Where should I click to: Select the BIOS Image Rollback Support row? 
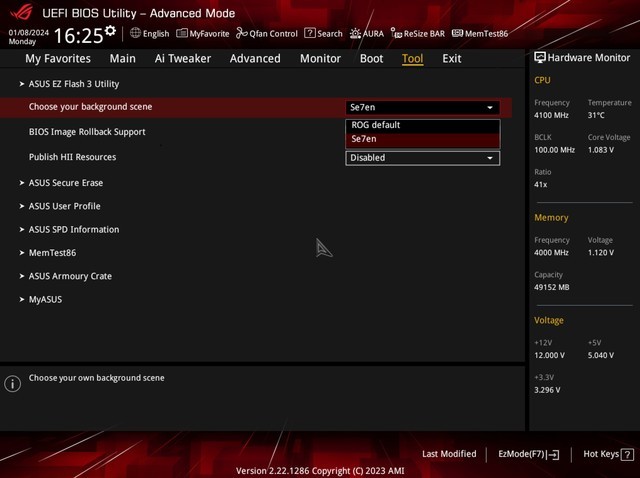[87, 132]
